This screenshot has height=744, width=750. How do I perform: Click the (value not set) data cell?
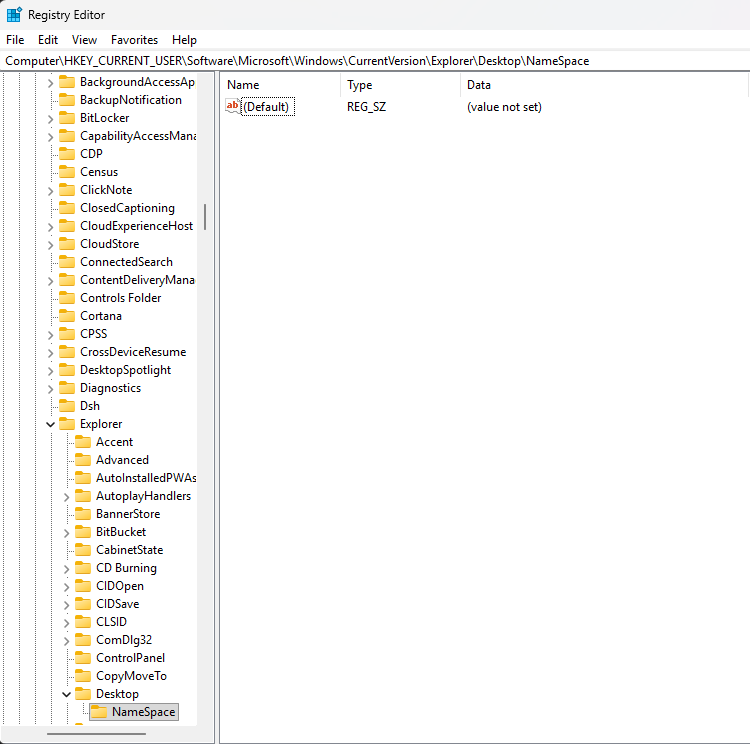click(504, 107)
